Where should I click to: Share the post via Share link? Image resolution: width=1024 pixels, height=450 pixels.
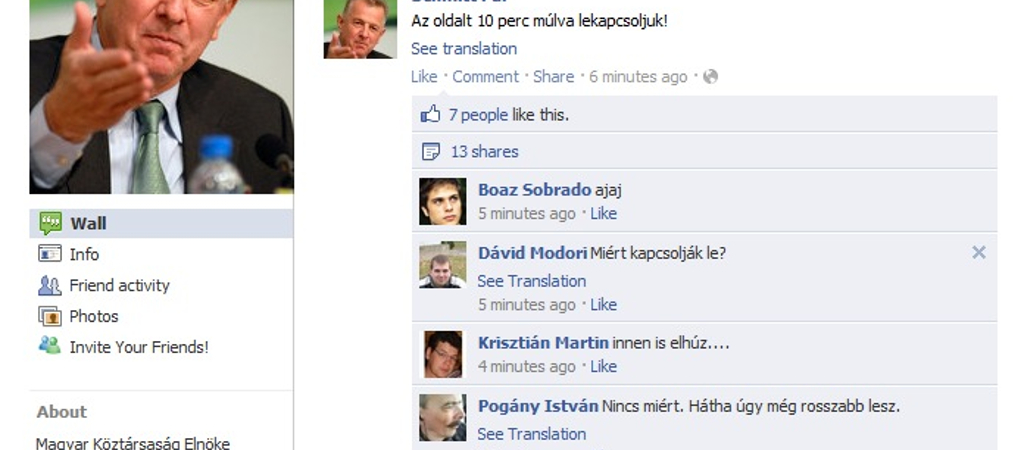(x=553, y=76)
